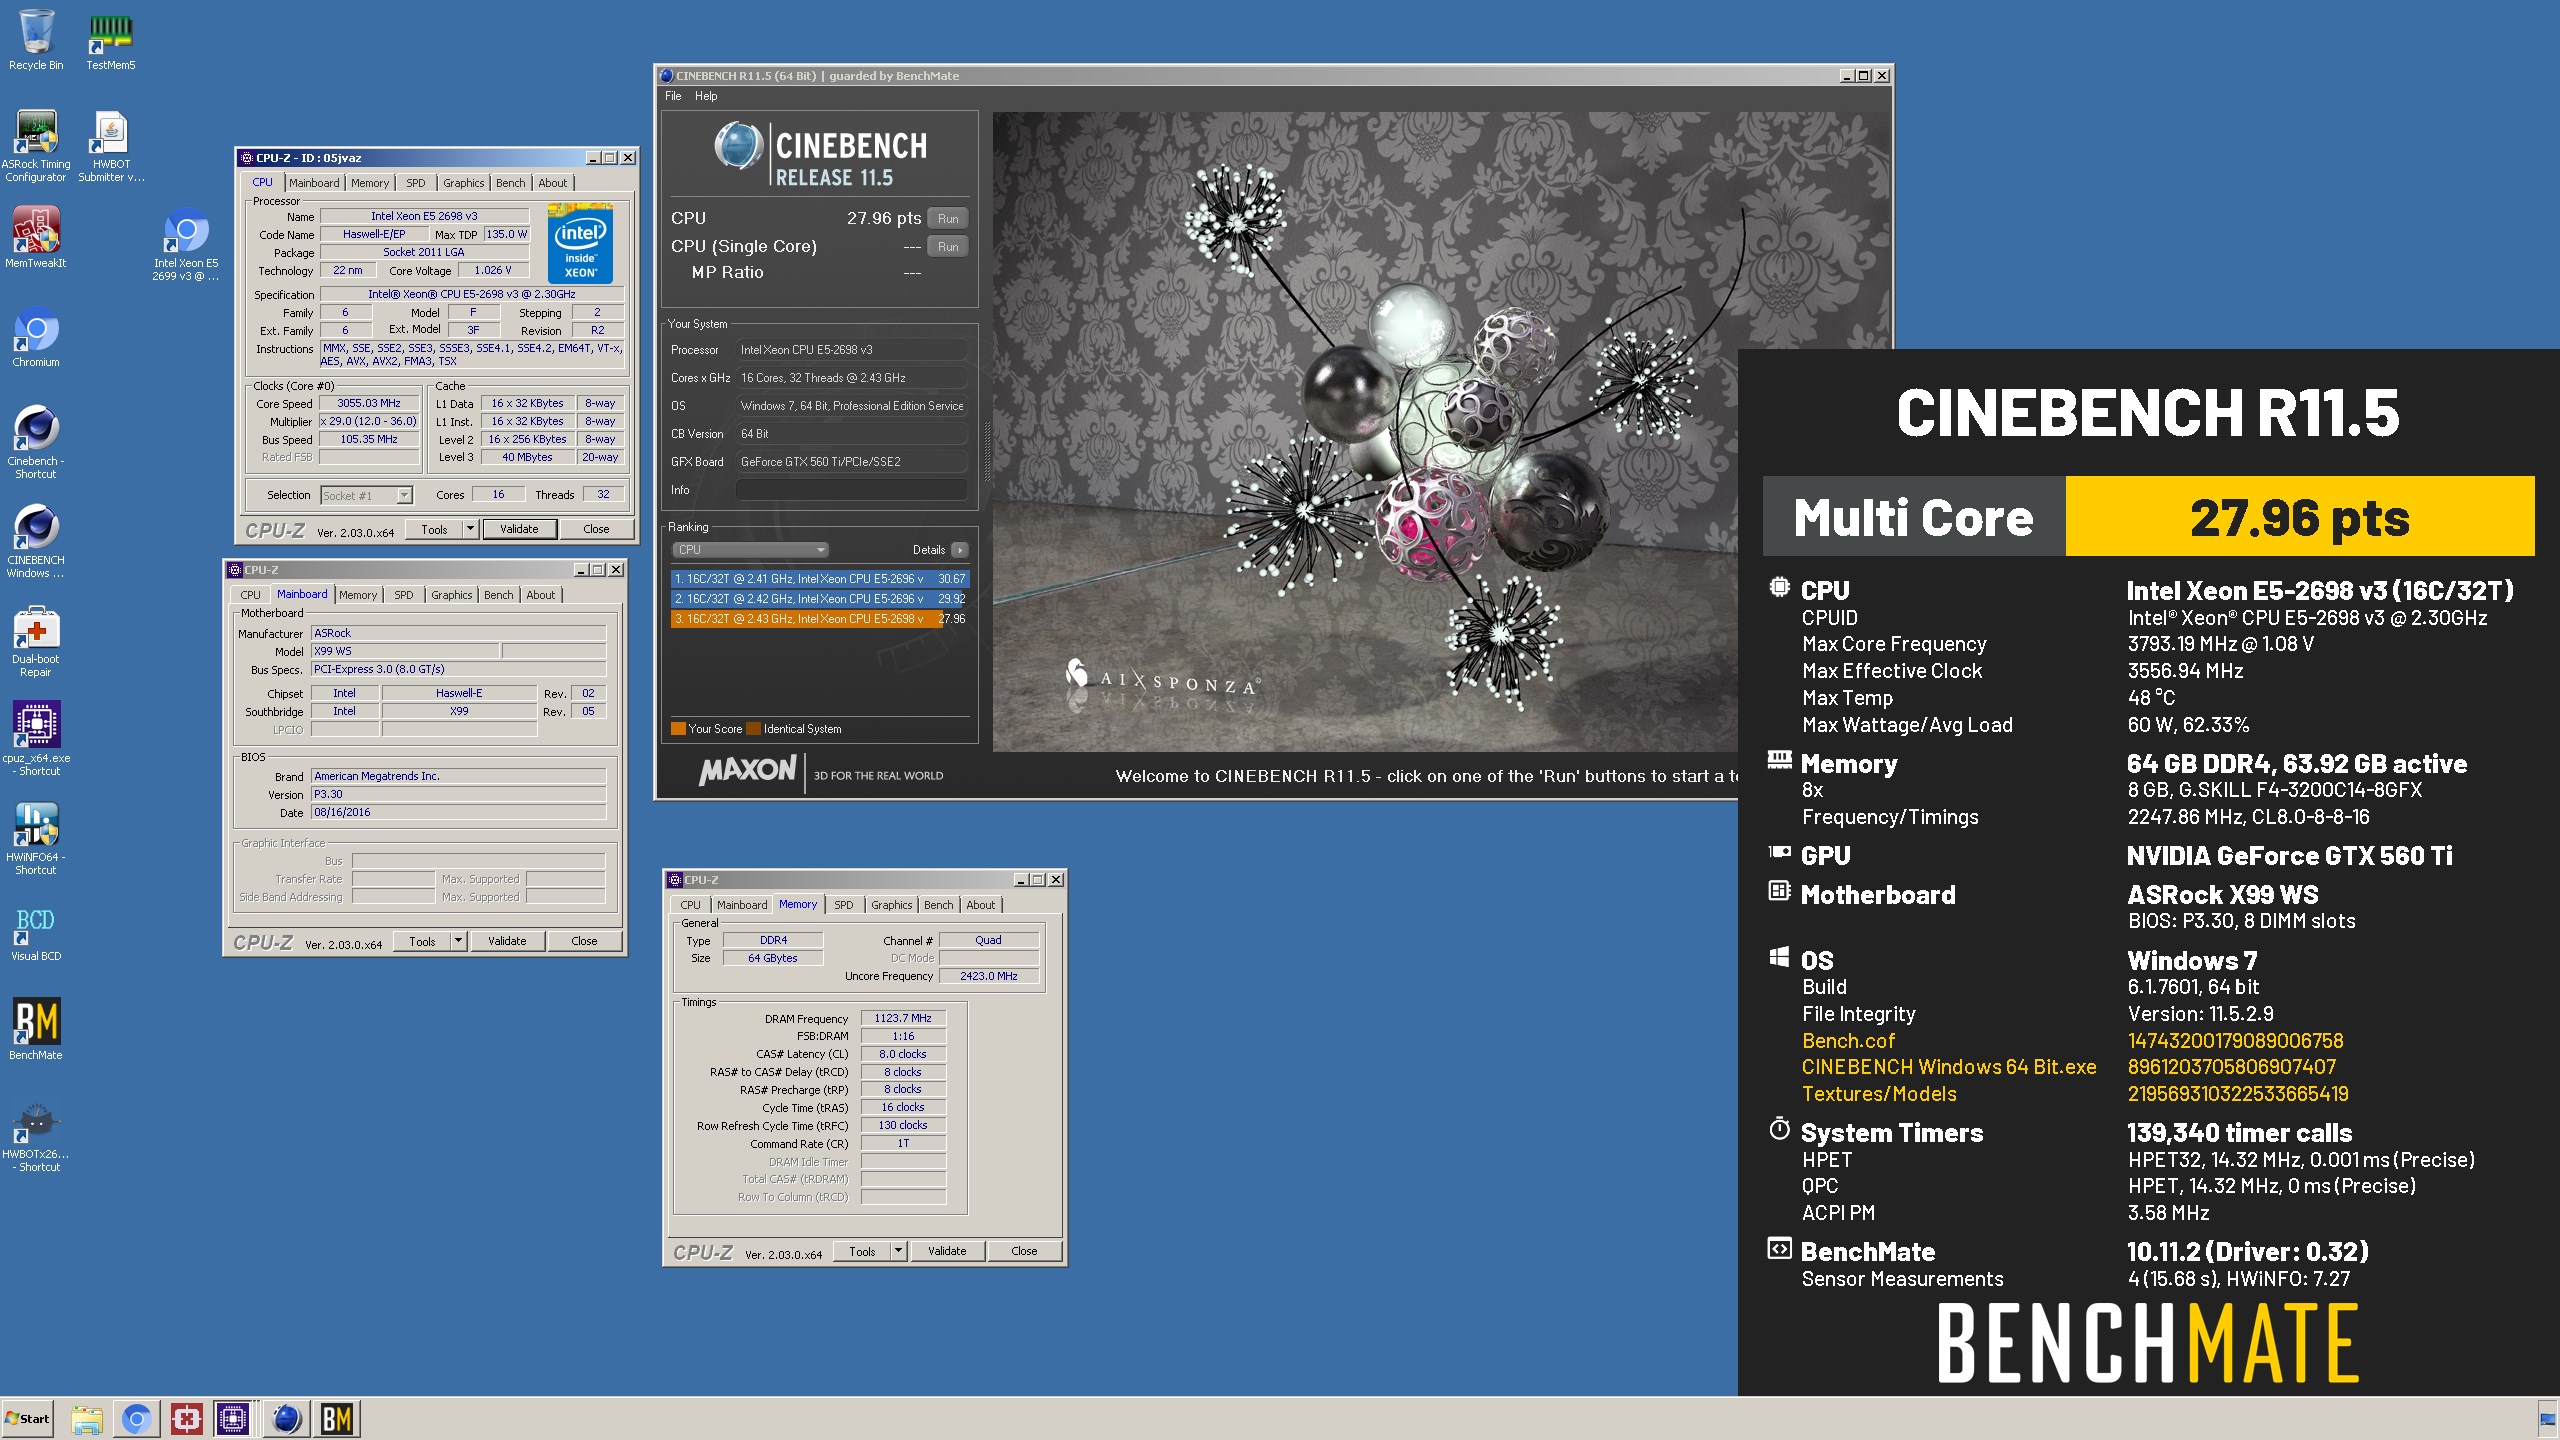2560x1440 pixels.
Task: Switch to Mainboard tab in top CPU-Z
Action: pyautogui.click(x=314, y=183)
